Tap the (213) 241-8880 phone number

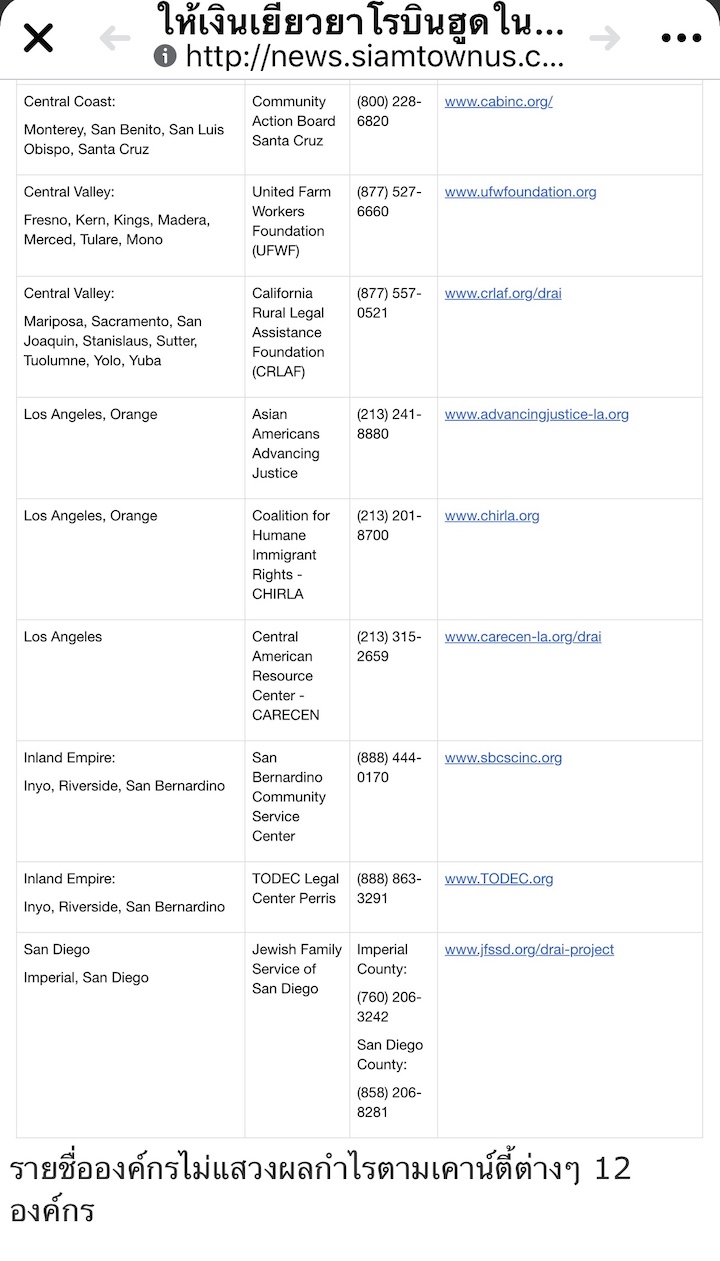click(x=390, y=424)
